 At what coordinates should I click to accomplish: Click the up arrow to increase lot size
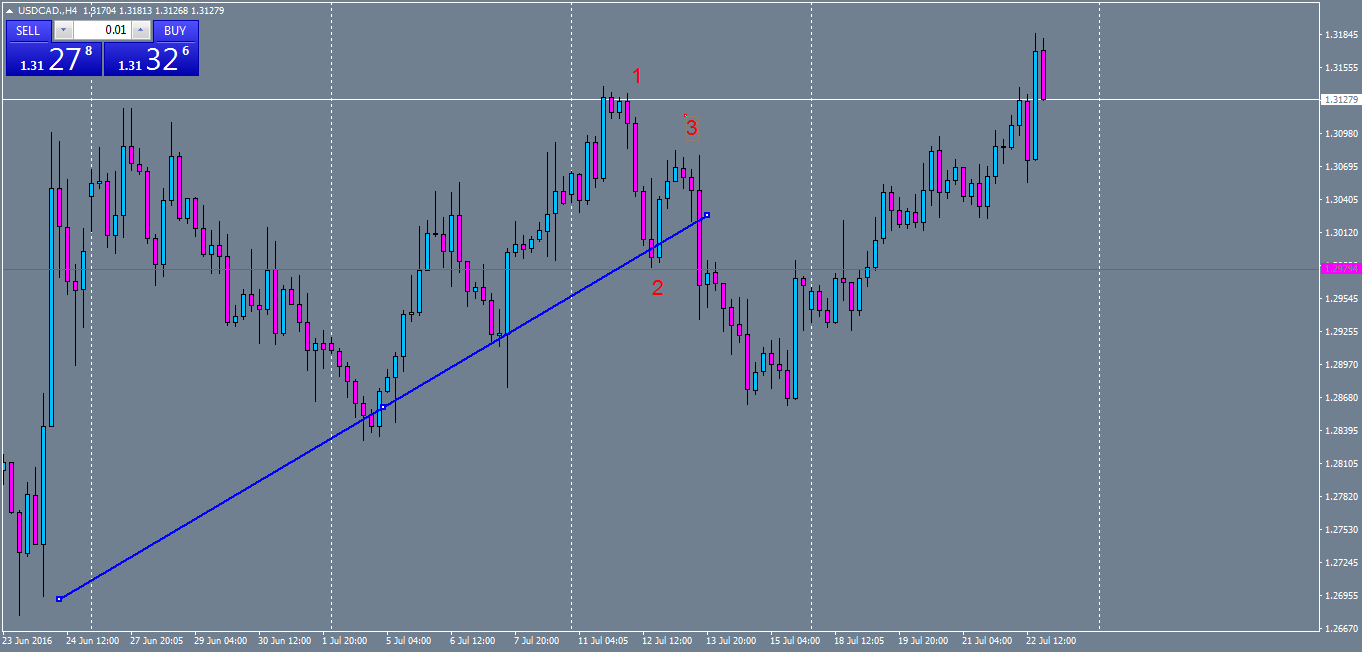click(140, 30)
